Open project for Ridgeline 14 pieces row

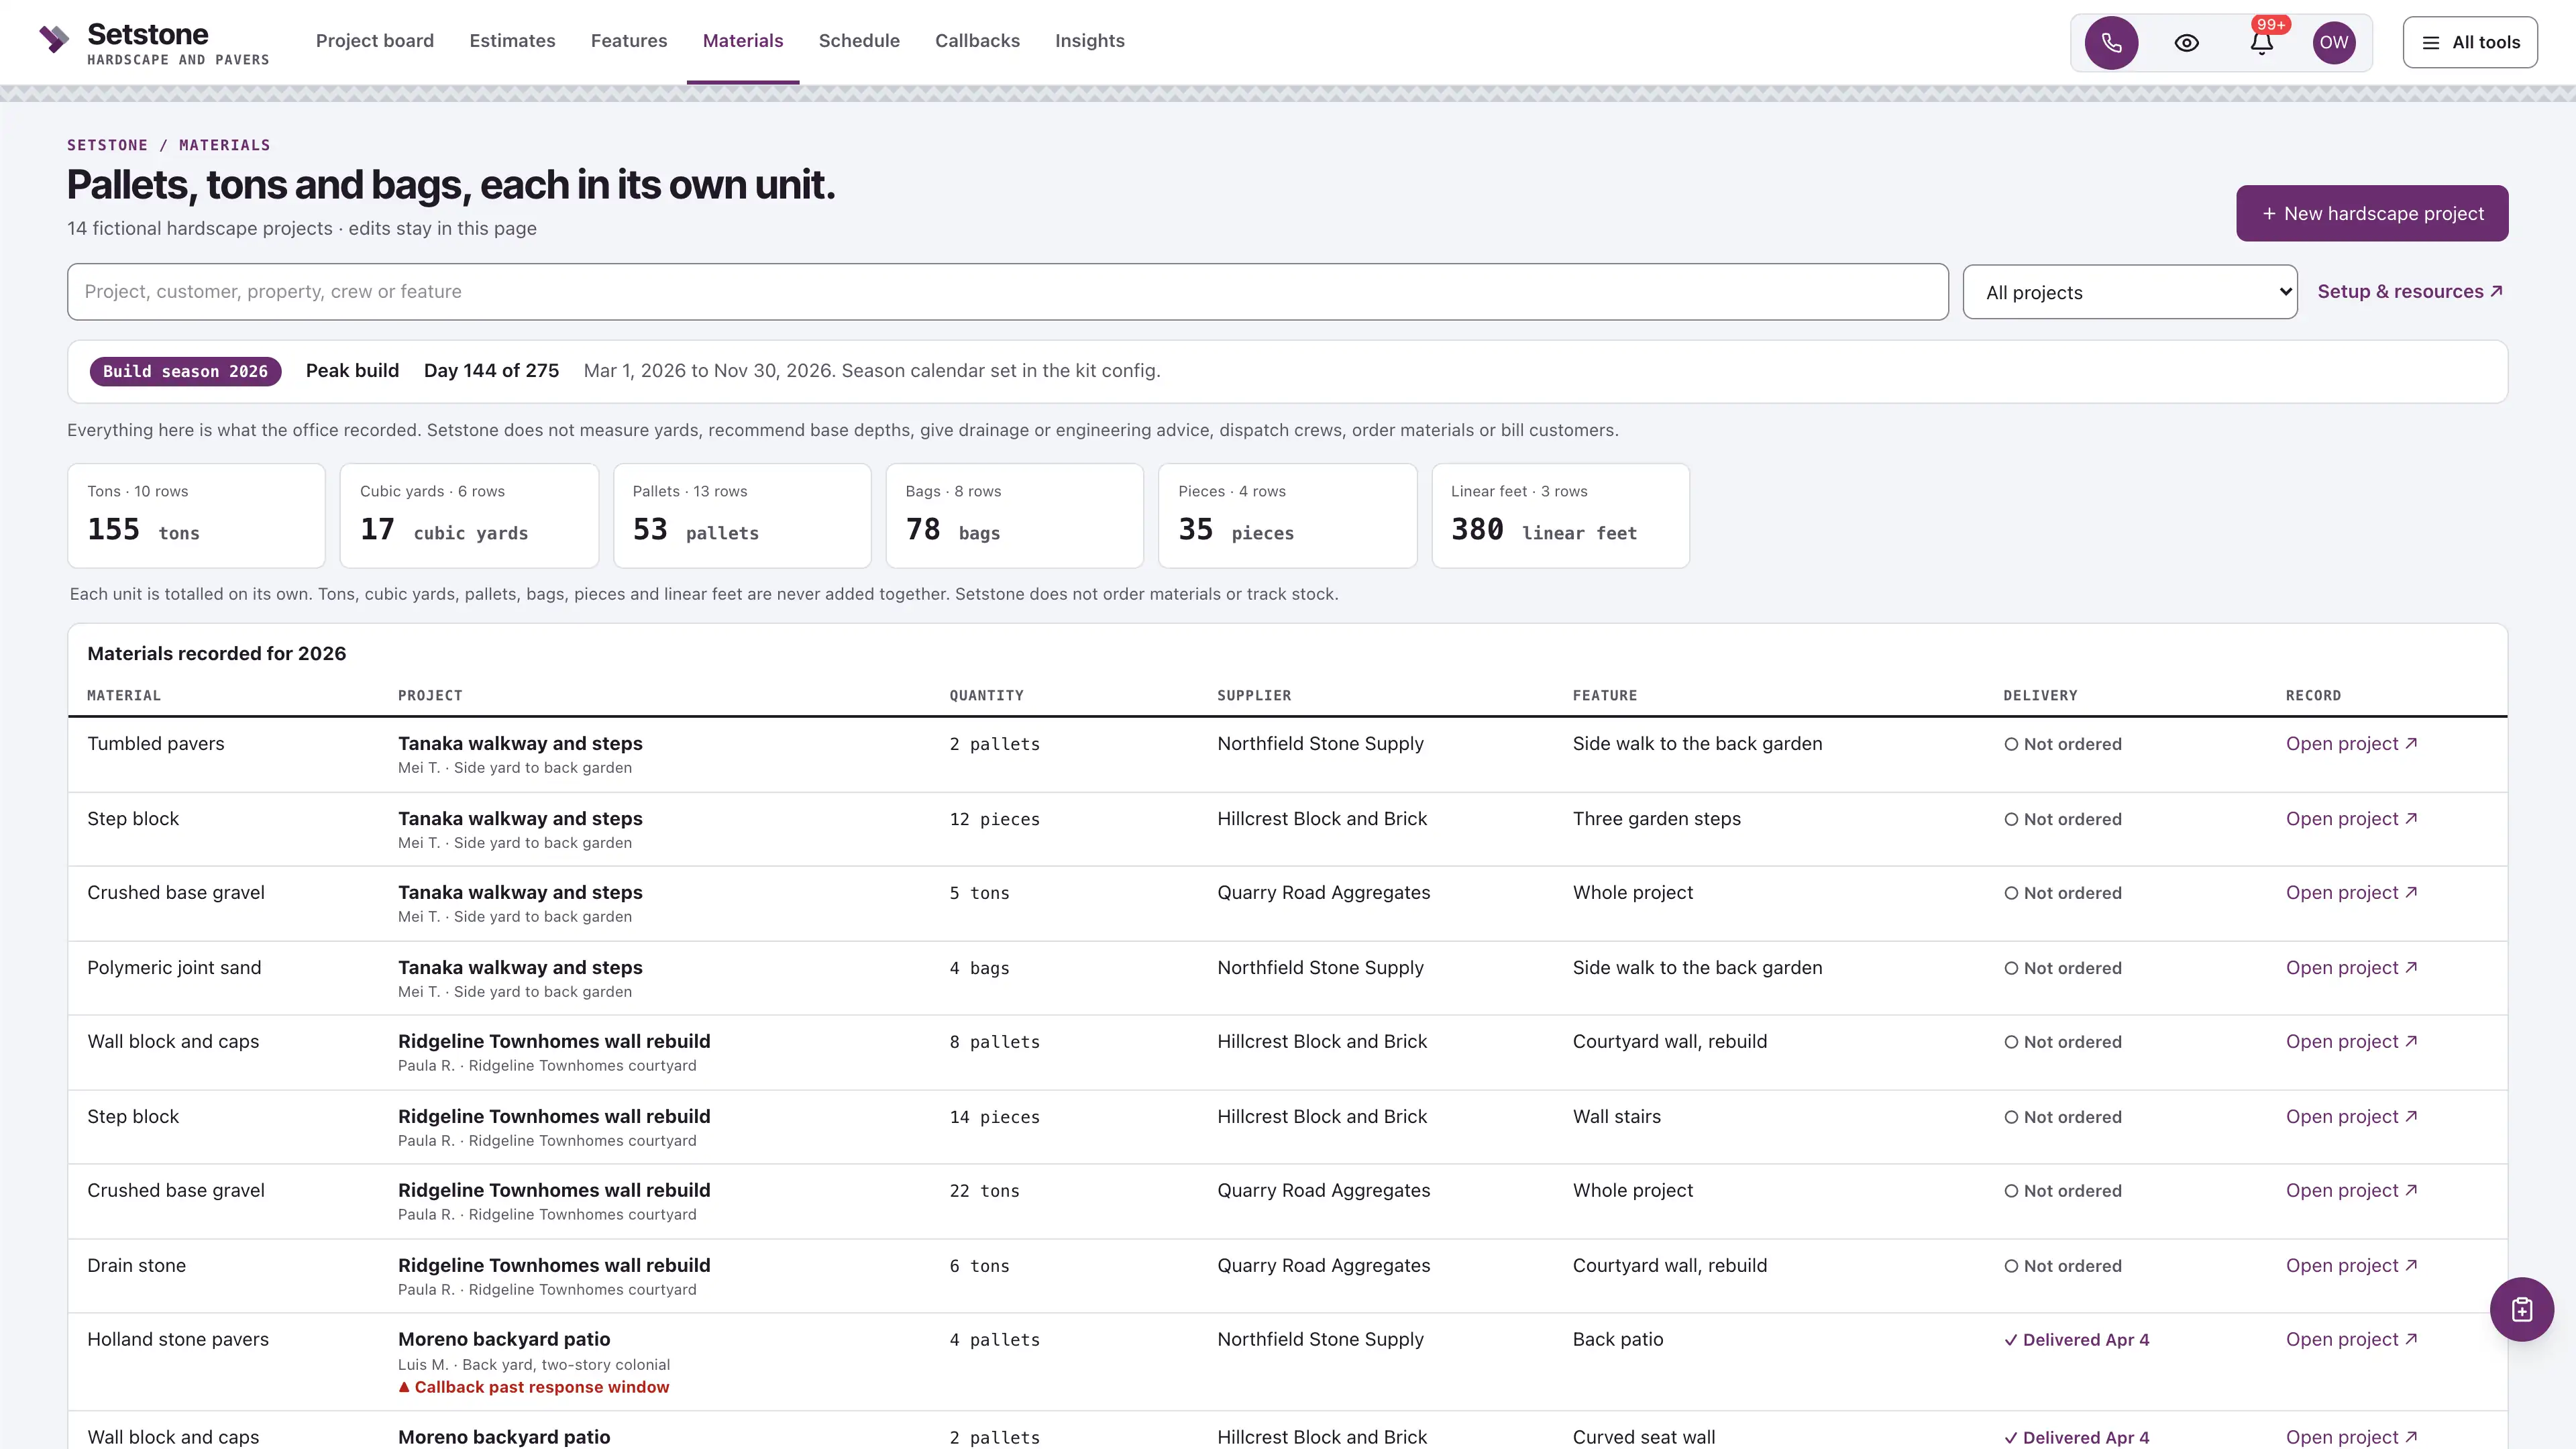click(x=2351, y=1116)
